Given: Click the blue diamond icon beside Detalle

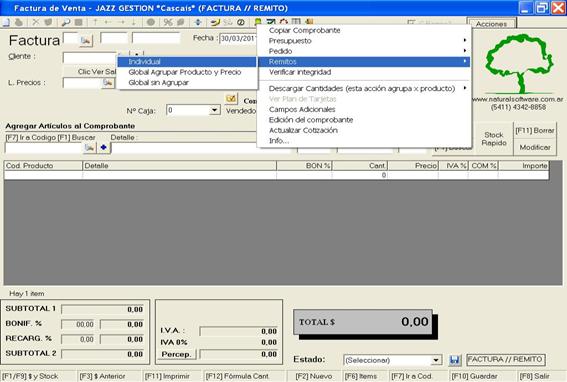Looking at the screenshot, I should [103, 147].
